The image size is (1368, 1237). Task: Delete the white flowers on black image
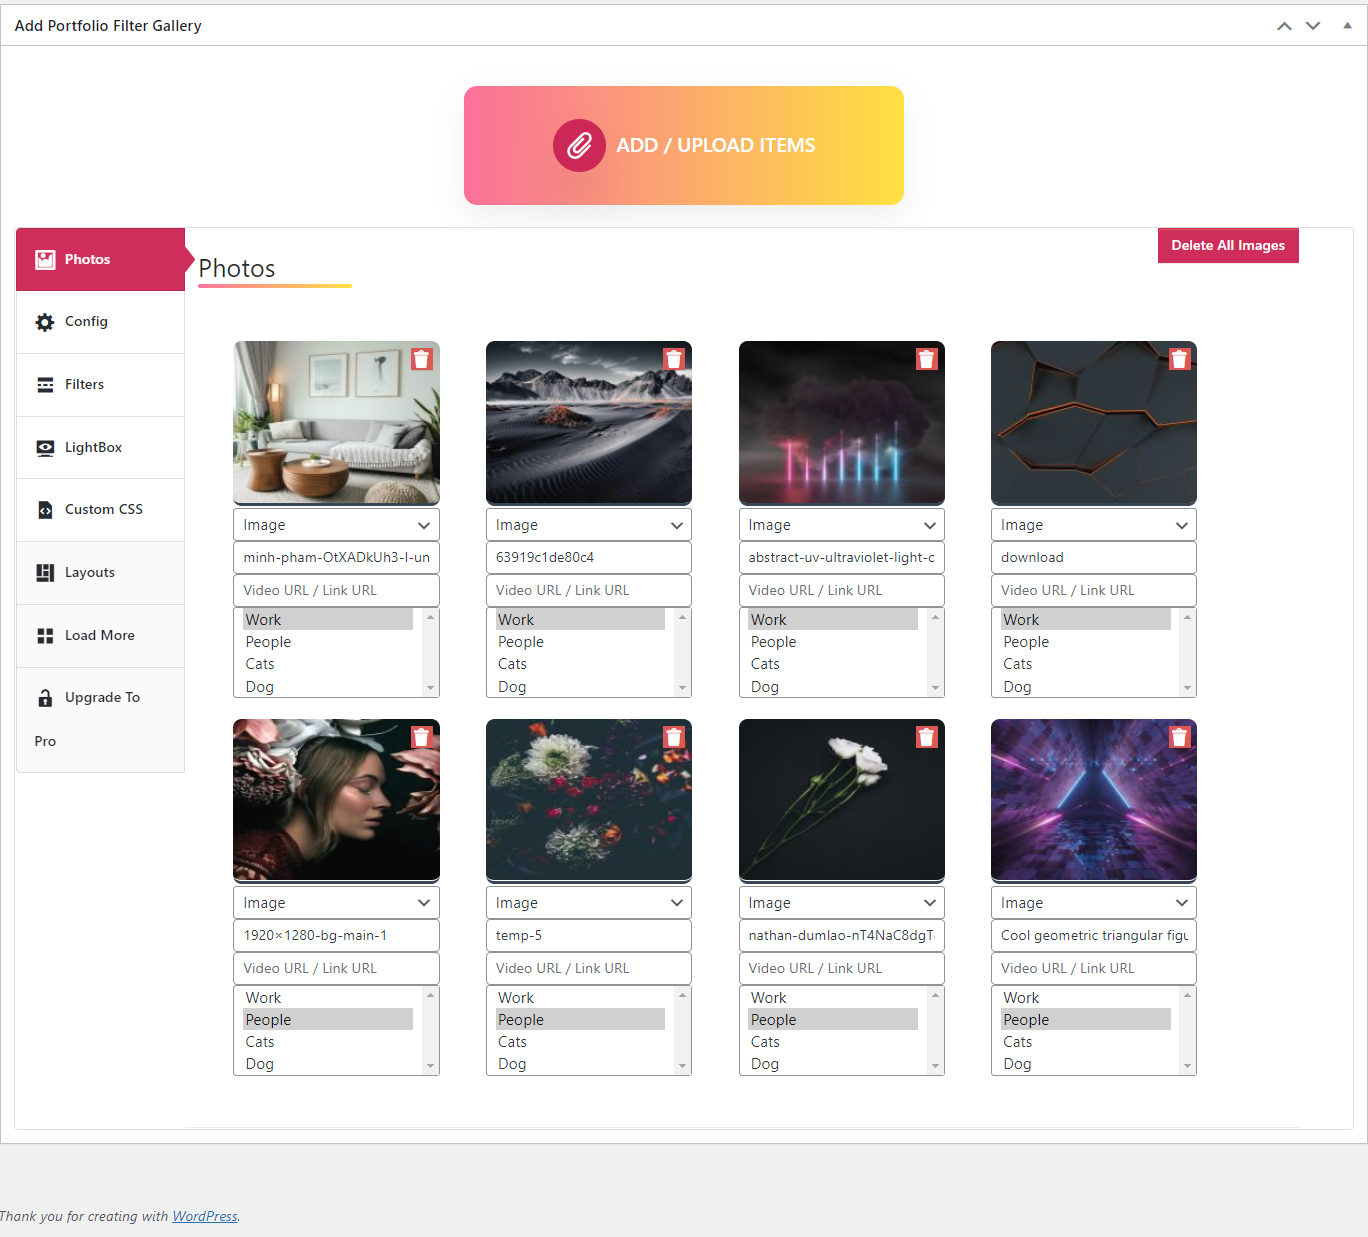(927, 737)
